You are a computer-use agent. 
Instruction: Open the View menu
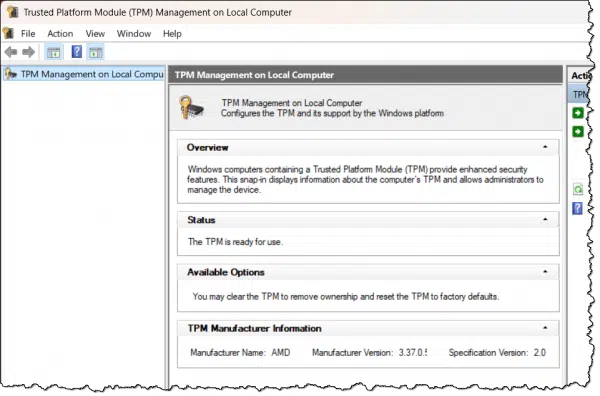95,34
